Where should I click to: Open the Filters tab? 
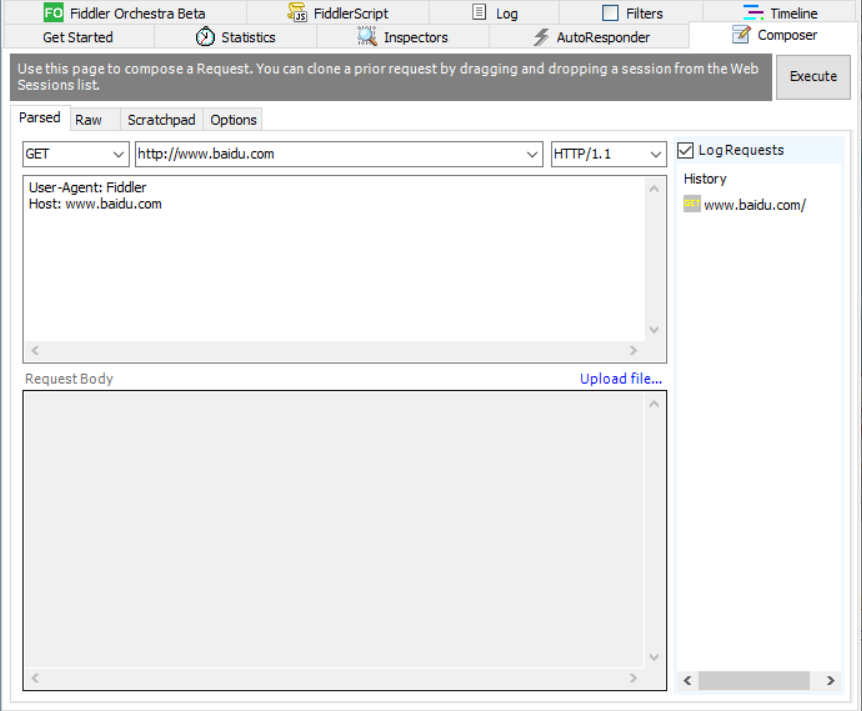631,13
